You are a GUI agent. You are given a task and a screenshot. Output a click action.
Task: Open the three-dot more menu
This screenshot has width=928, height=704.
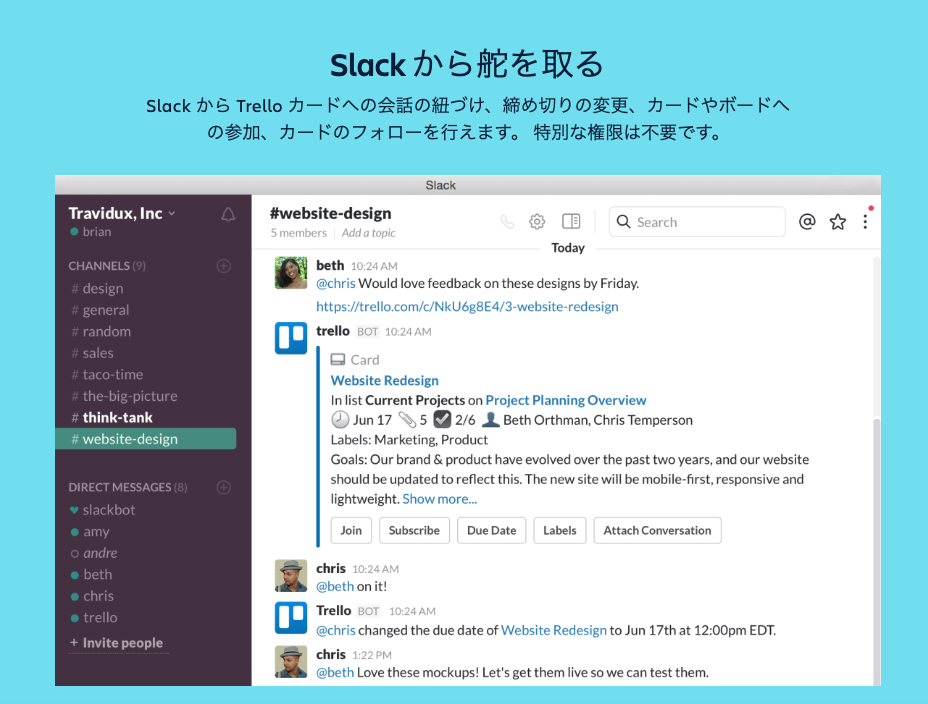[865, 222]
